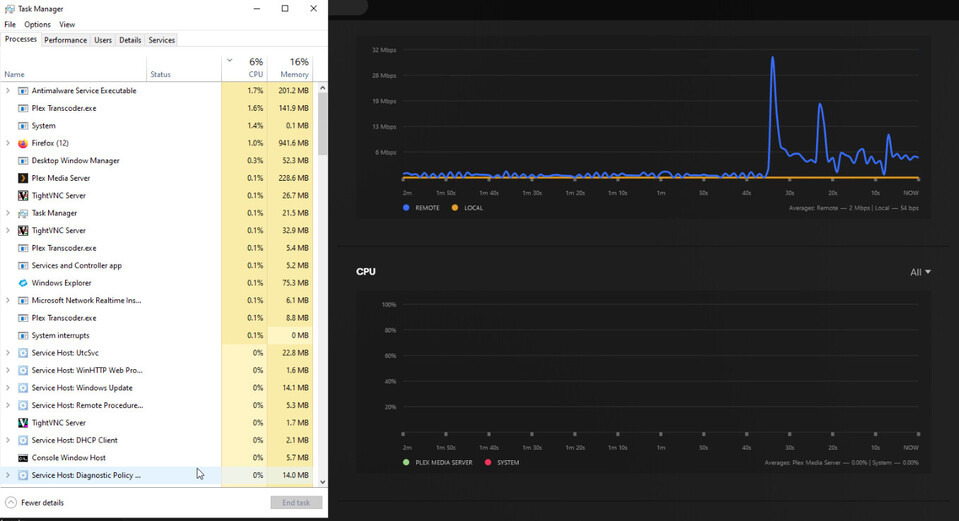Viewport: 959px width, 521px height.
Task: Select the Plex Transcoder.exe row using 5.4 MB
Action: [157, 248]
